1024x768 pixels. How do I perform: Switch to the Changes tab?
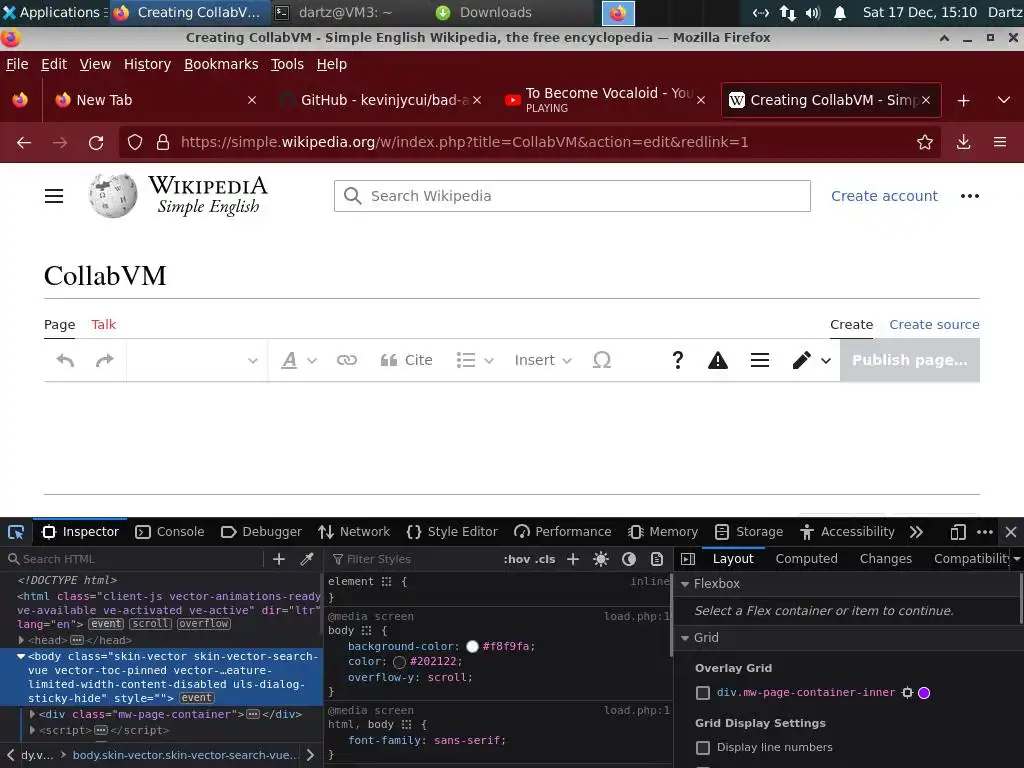(x=886, y=559)
